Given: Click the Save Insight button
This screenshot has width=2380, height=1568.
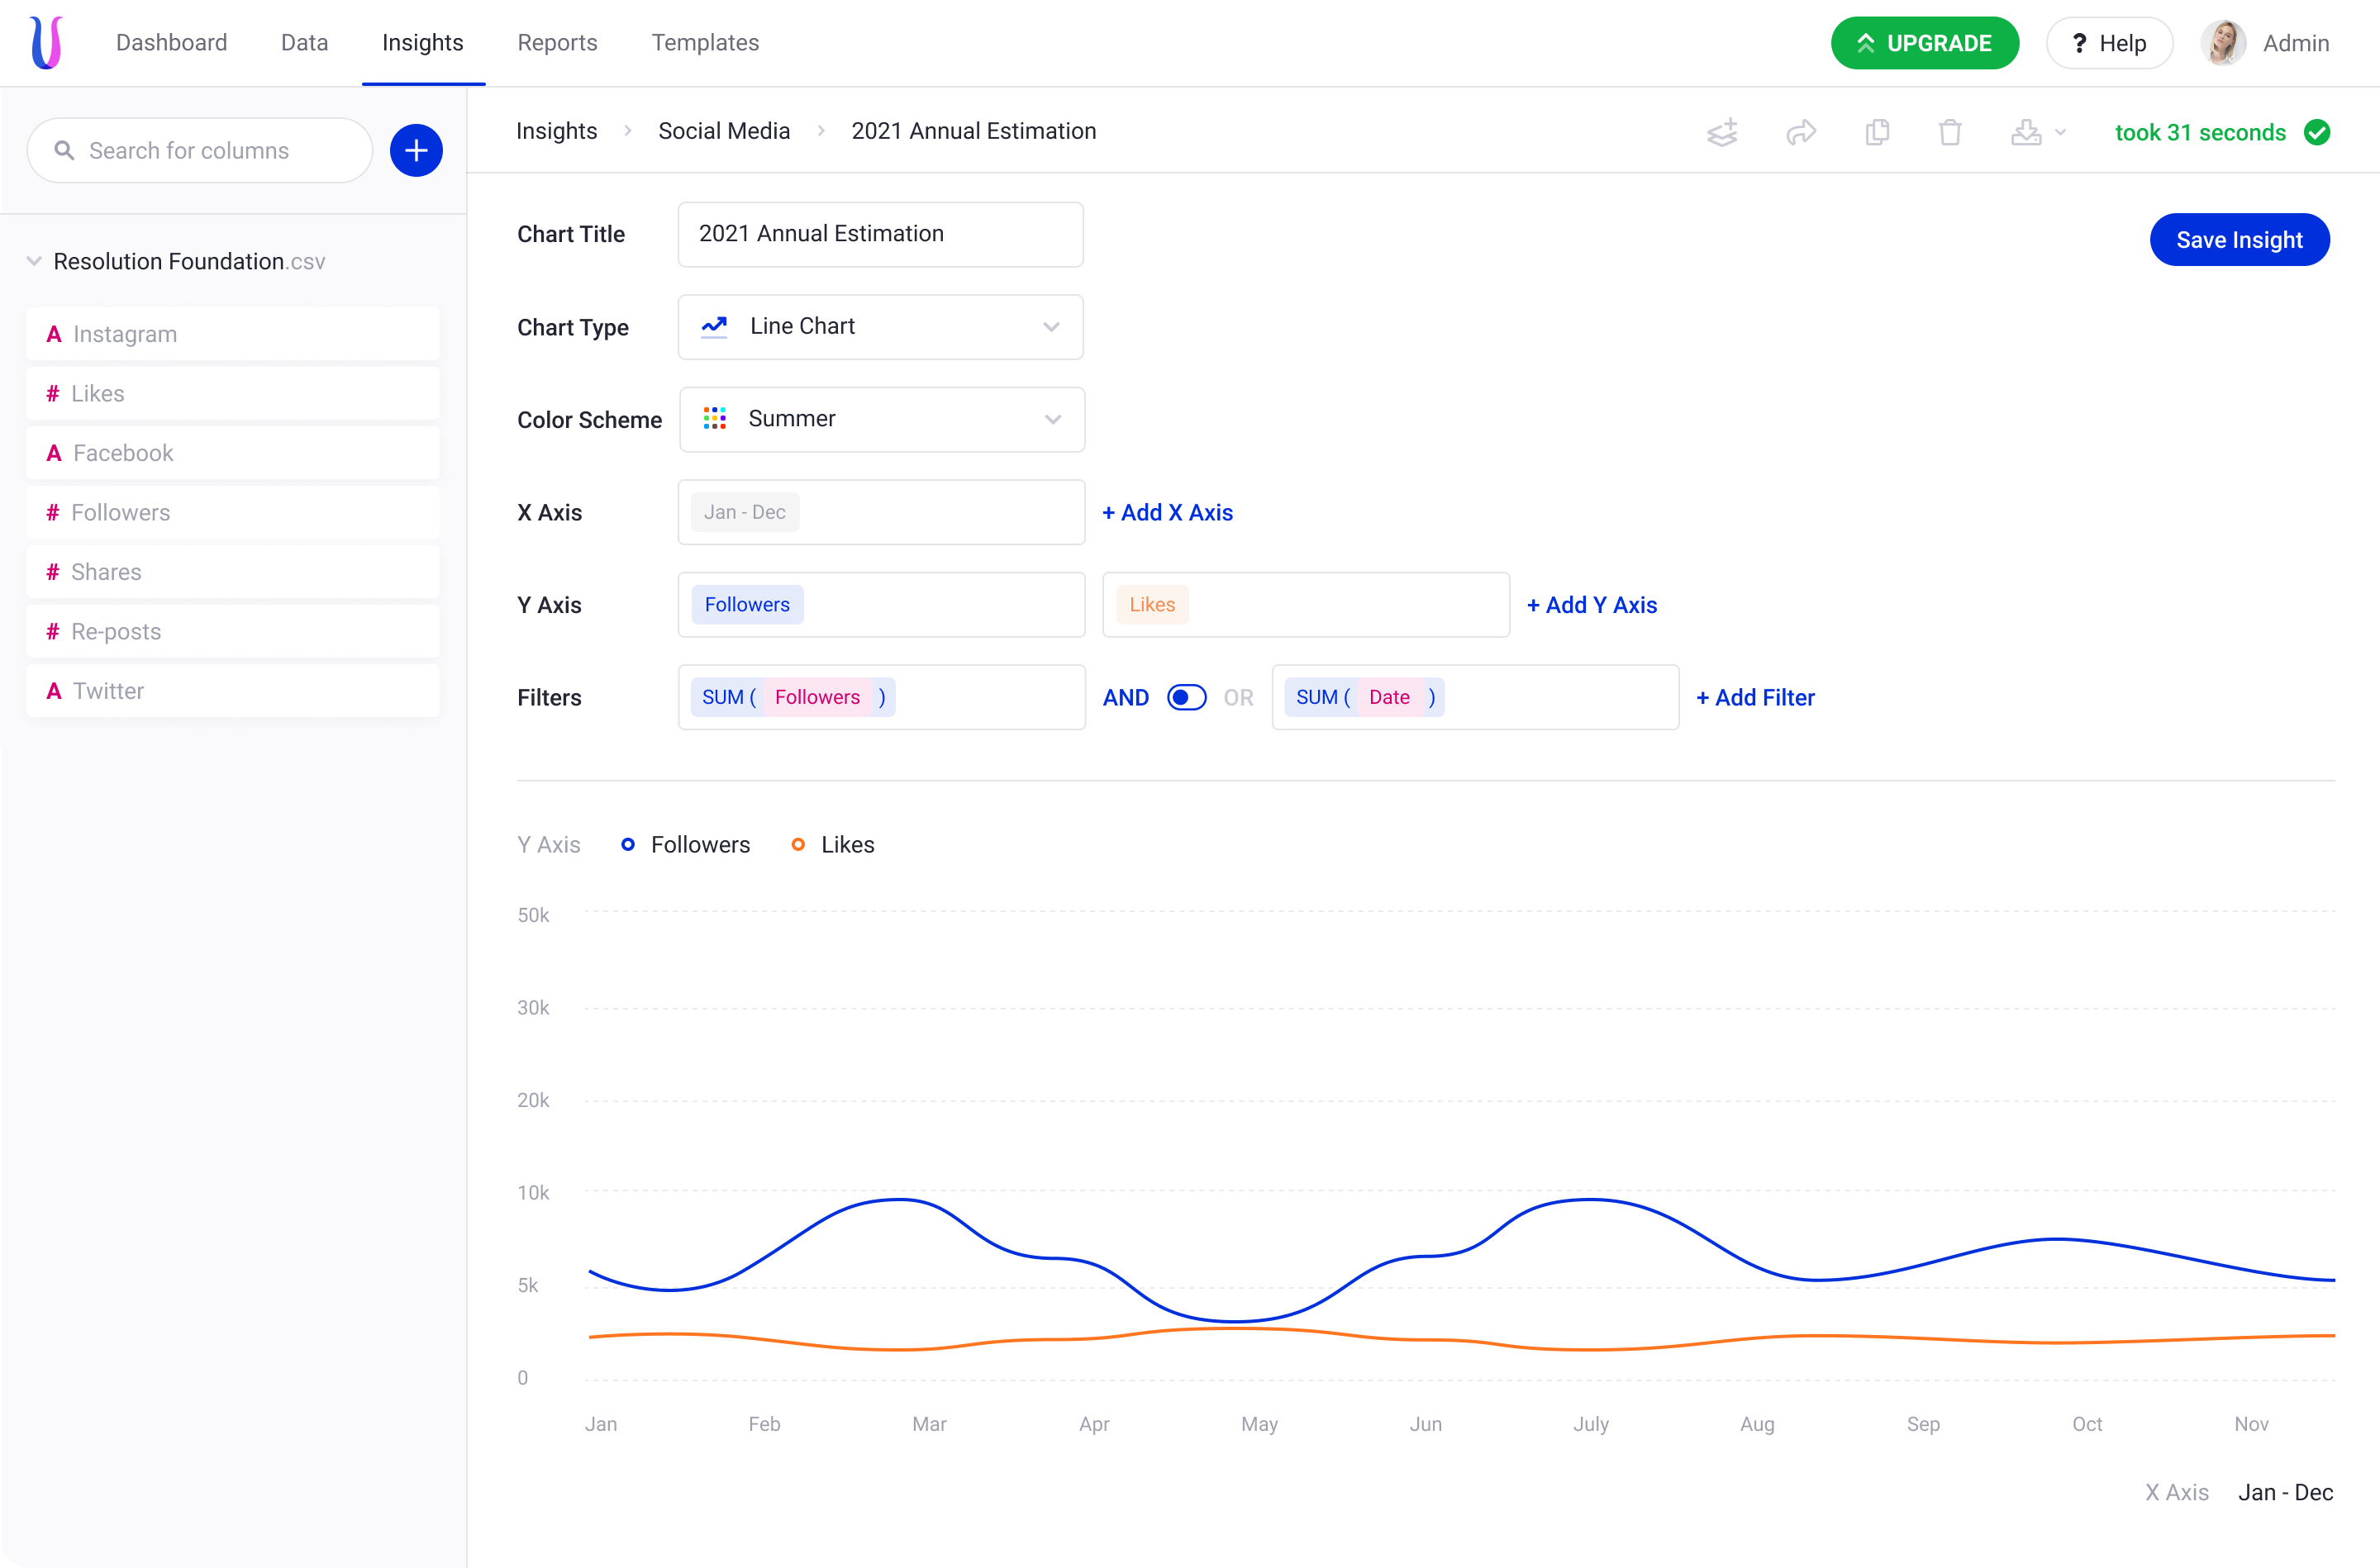Looking at the screenshot, I should [x=2239, y=240].
